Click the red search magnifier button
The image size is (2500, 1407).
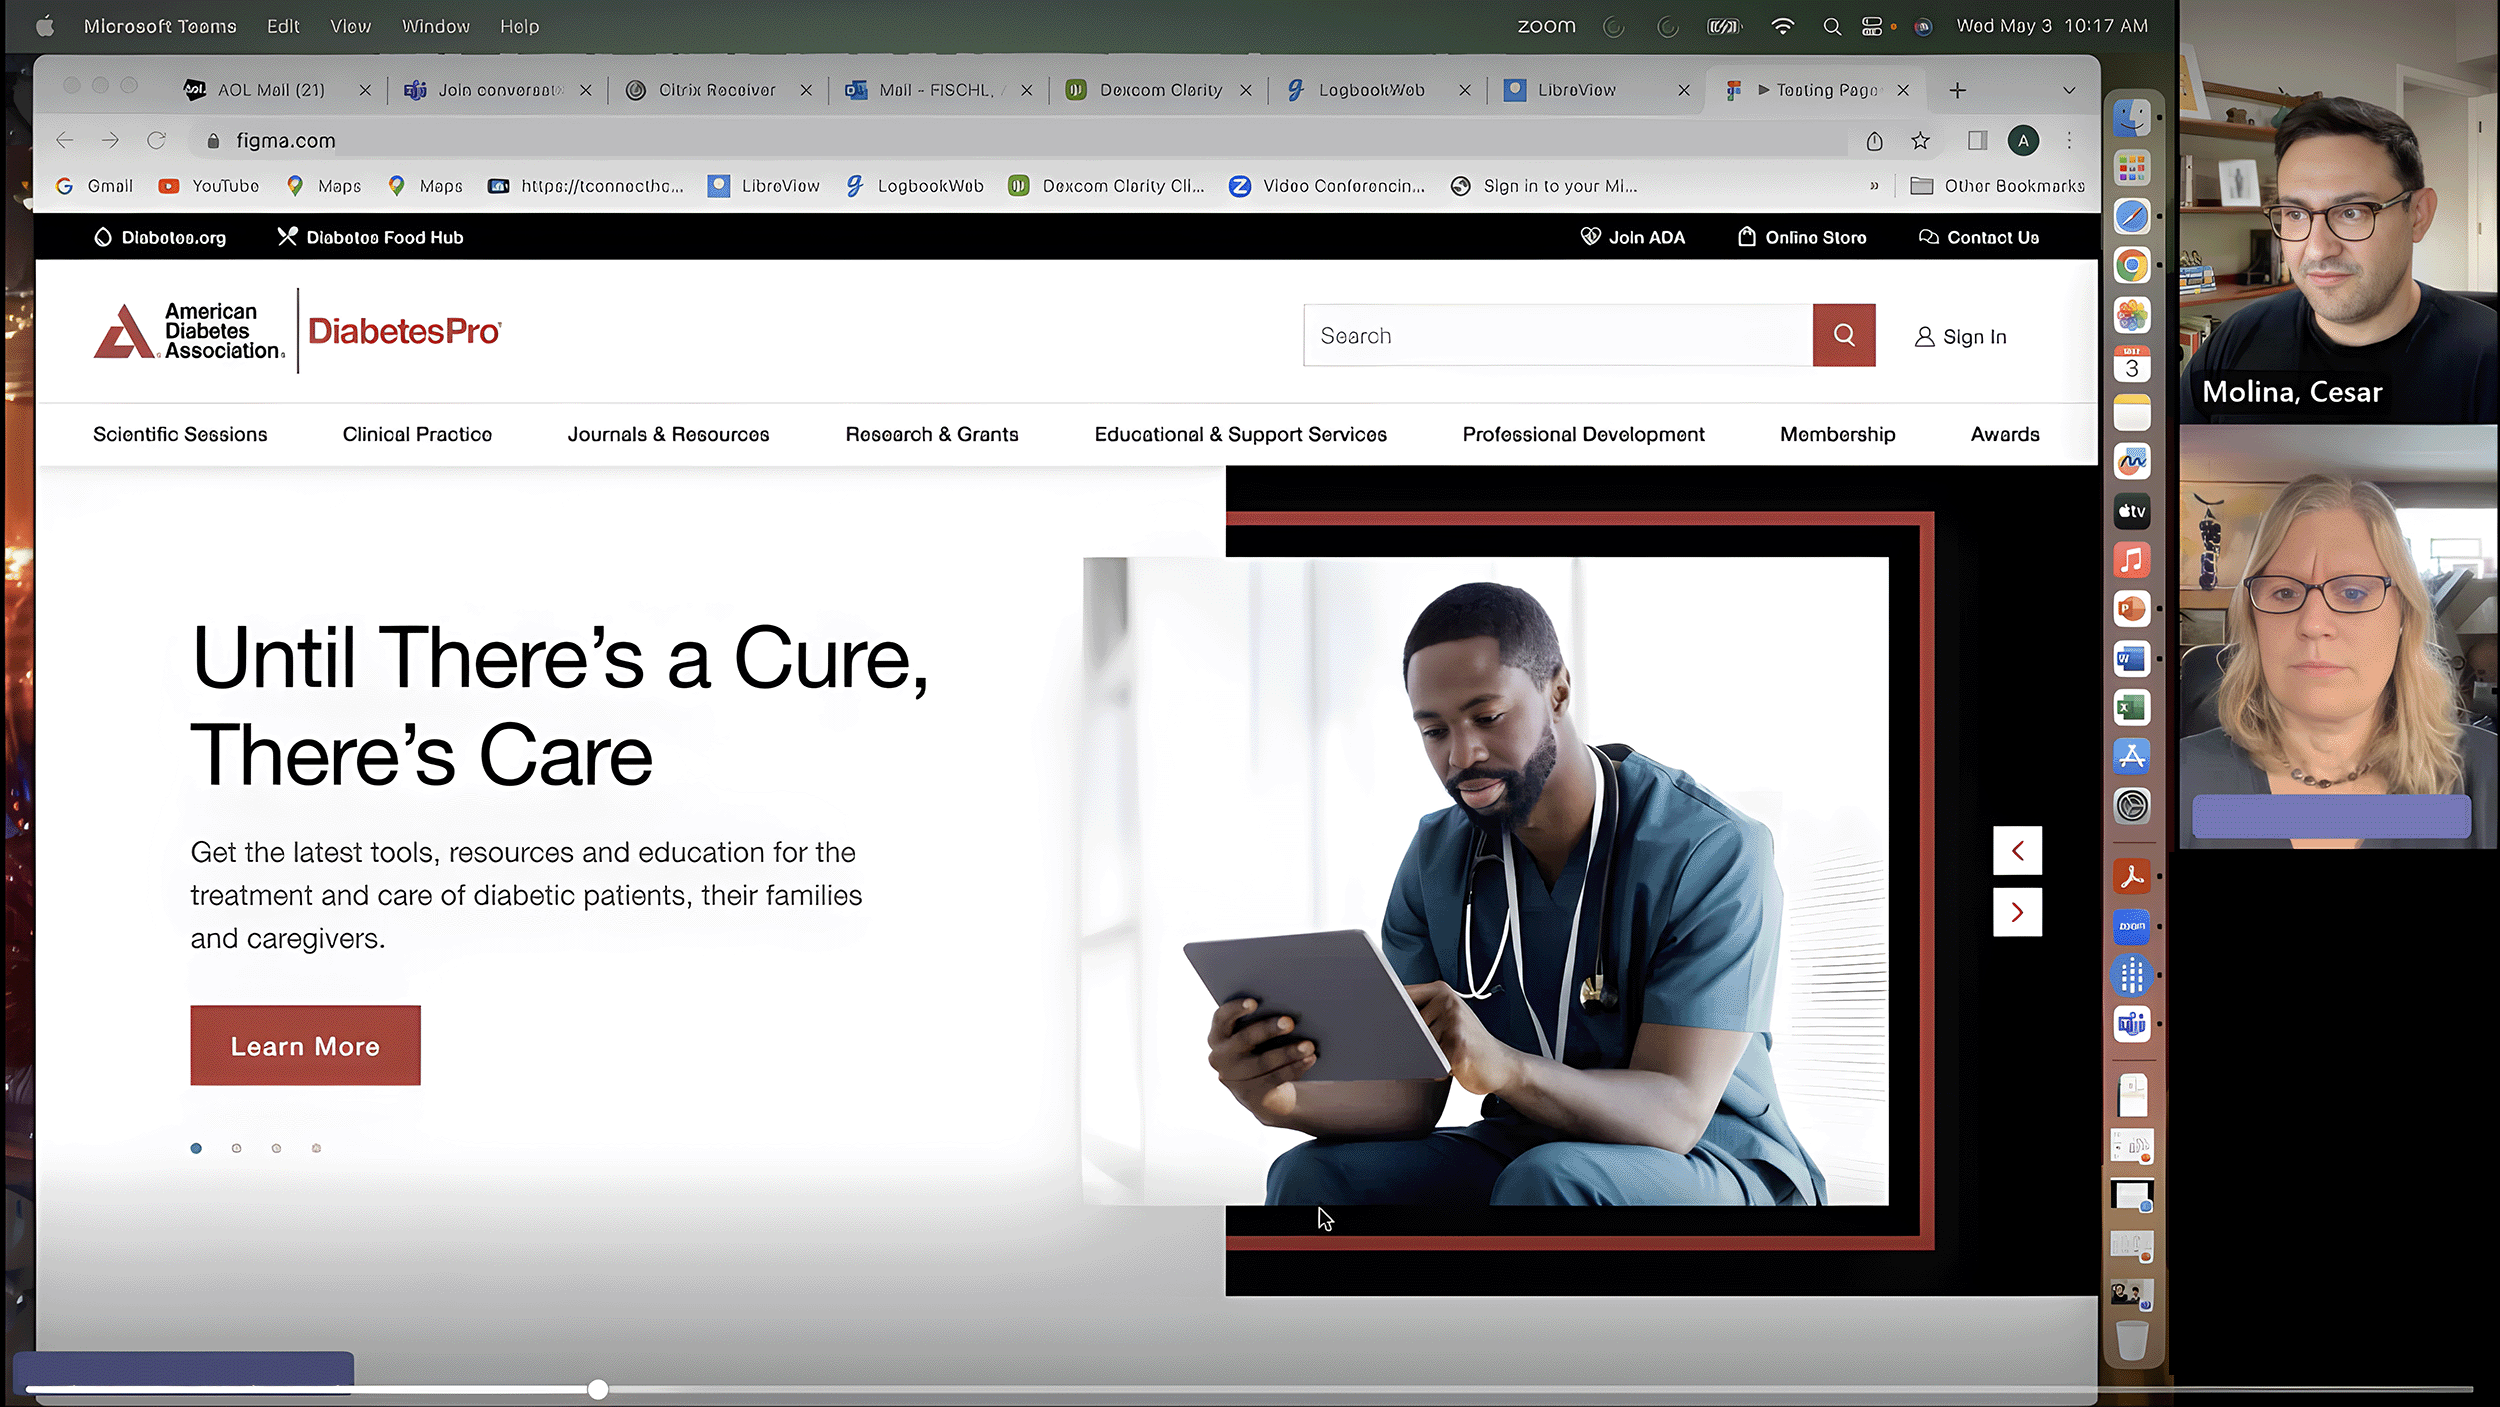[1843, 335]
